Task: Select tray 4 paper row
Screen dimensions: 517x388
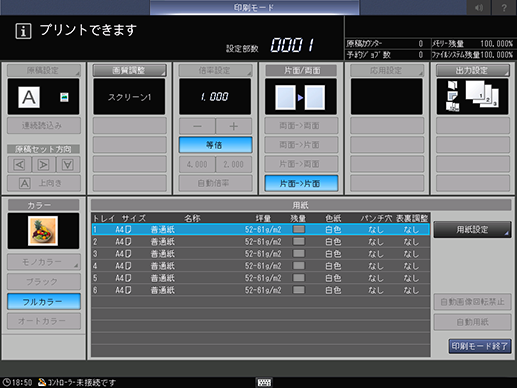Action: click(x=261, y=266)
